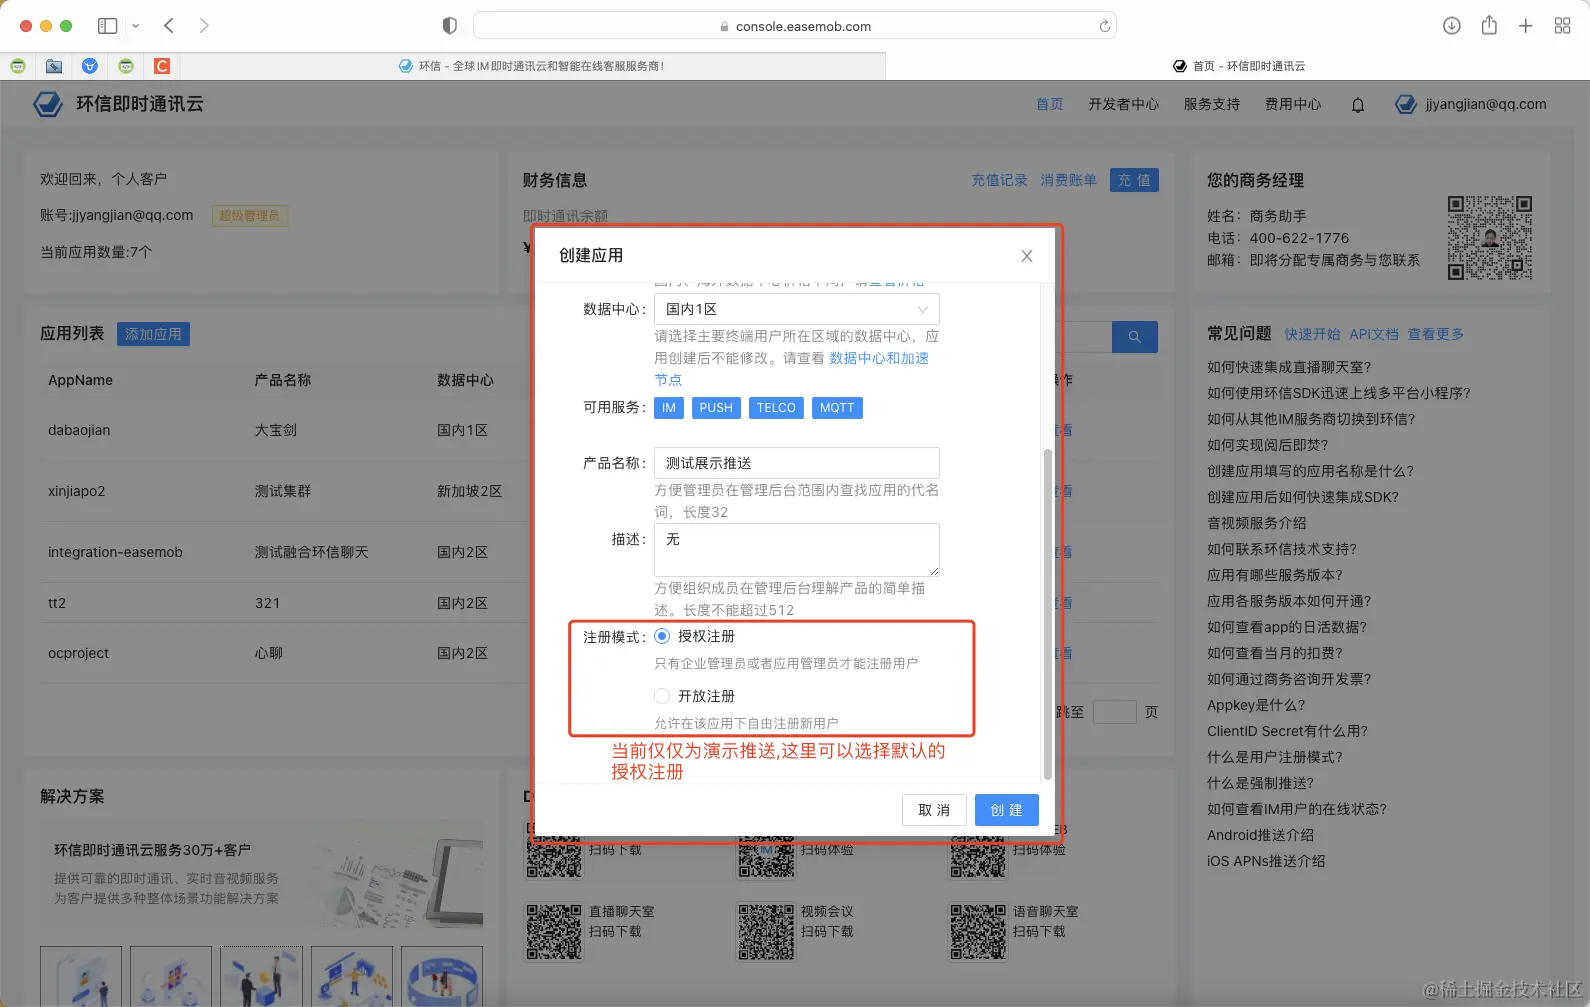The width and height of the screenshot is (1590, 1007).
Task: Show the tab overview grid icon
Action: point(1562,26)
